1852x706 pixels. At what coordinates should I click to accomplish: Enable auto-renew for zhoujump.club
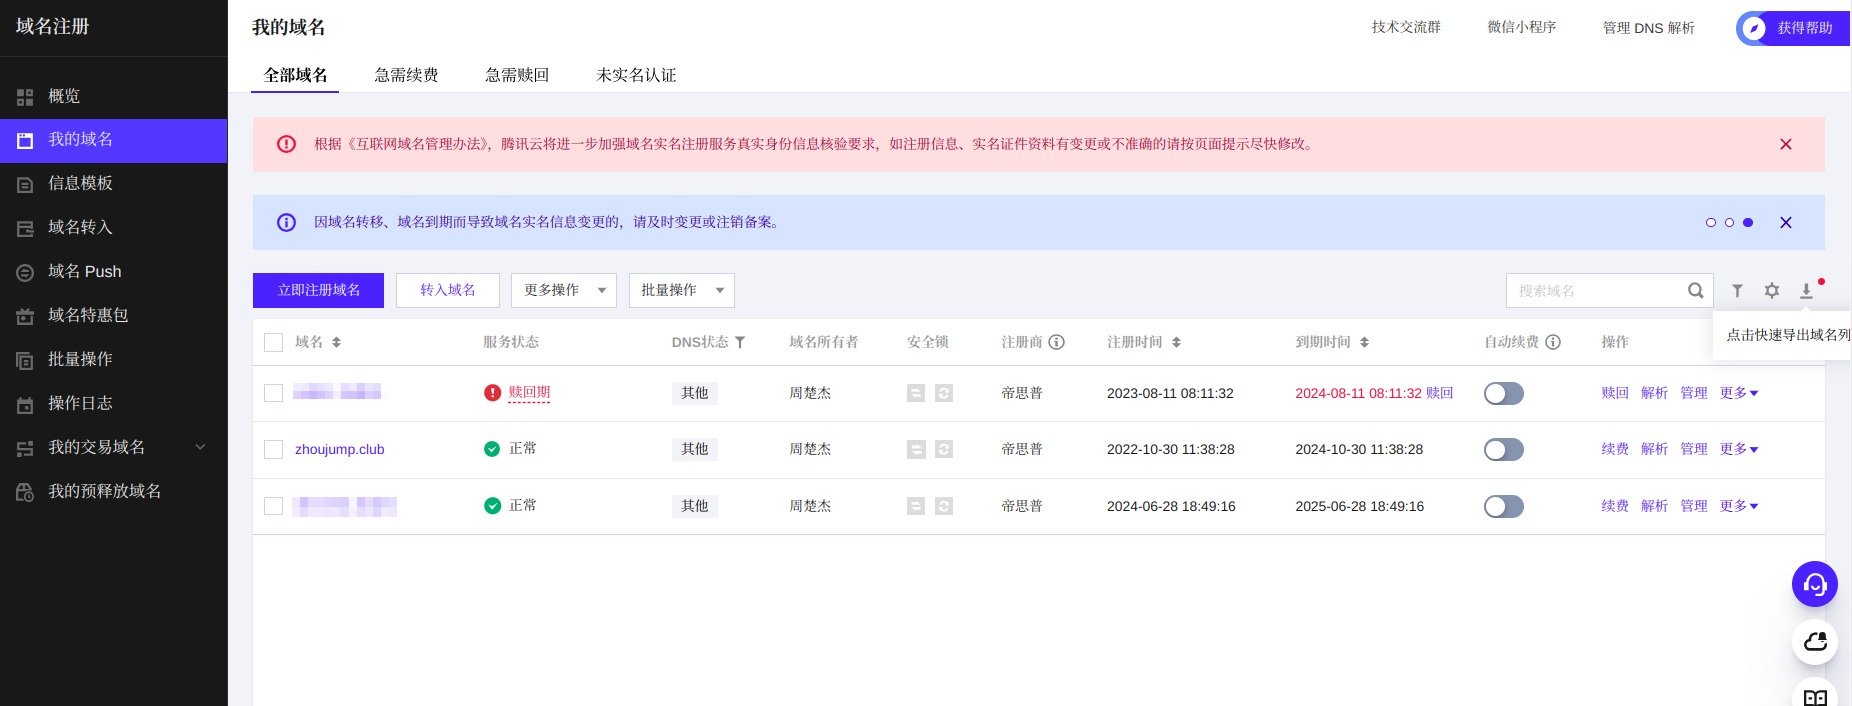pos(1503,450)
